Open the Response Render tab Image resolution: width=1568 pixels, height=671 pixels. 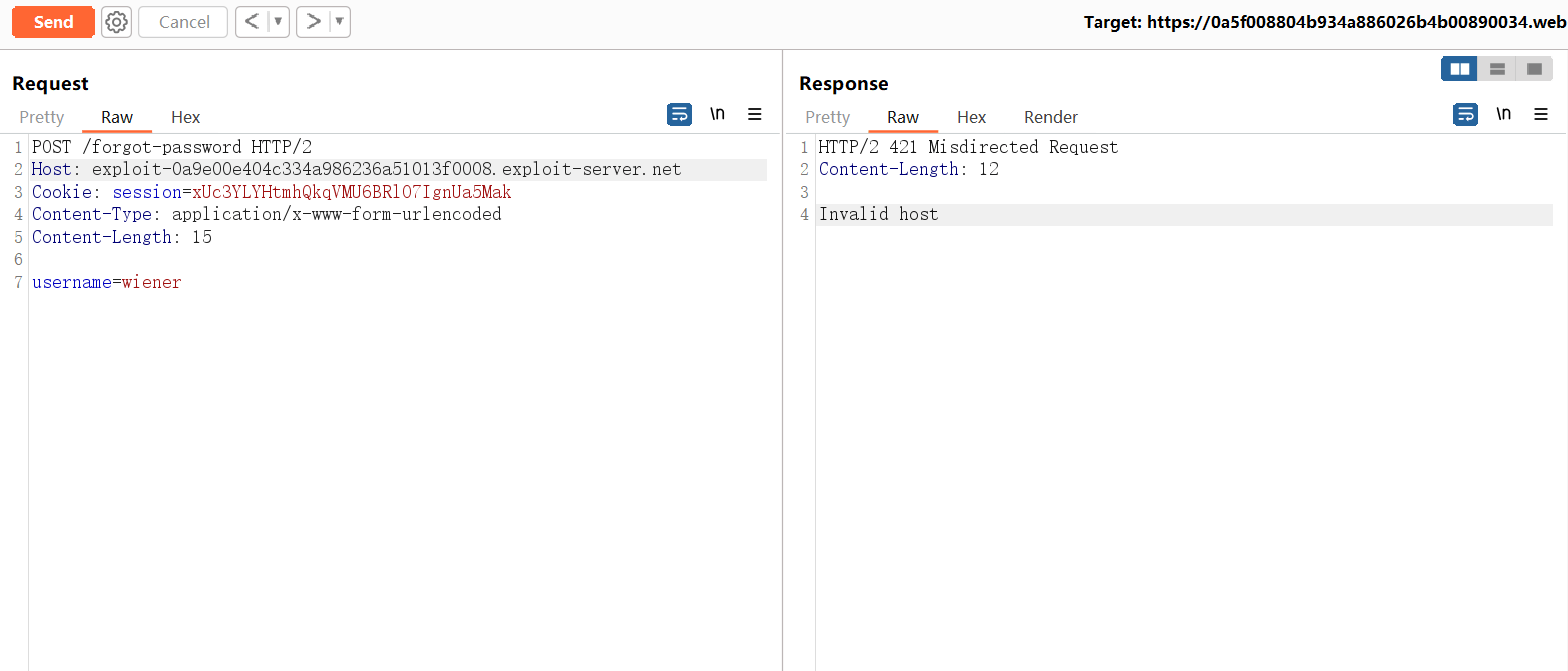1051,117
